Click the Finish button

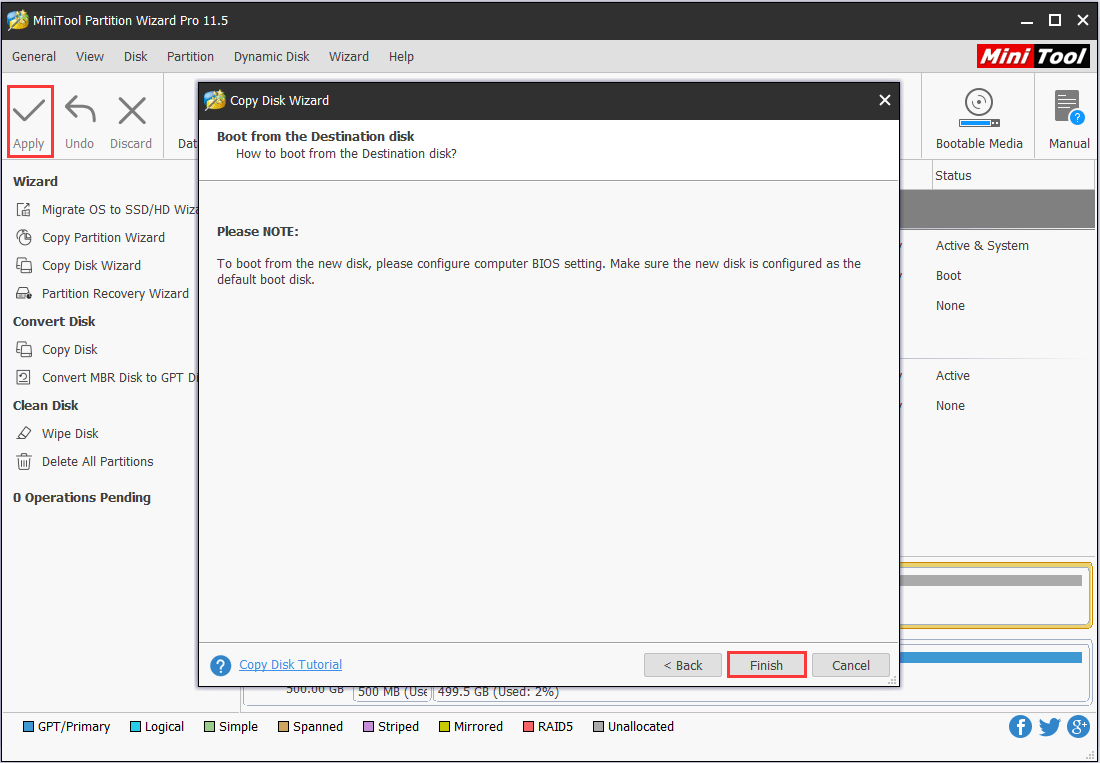(766, 664)
